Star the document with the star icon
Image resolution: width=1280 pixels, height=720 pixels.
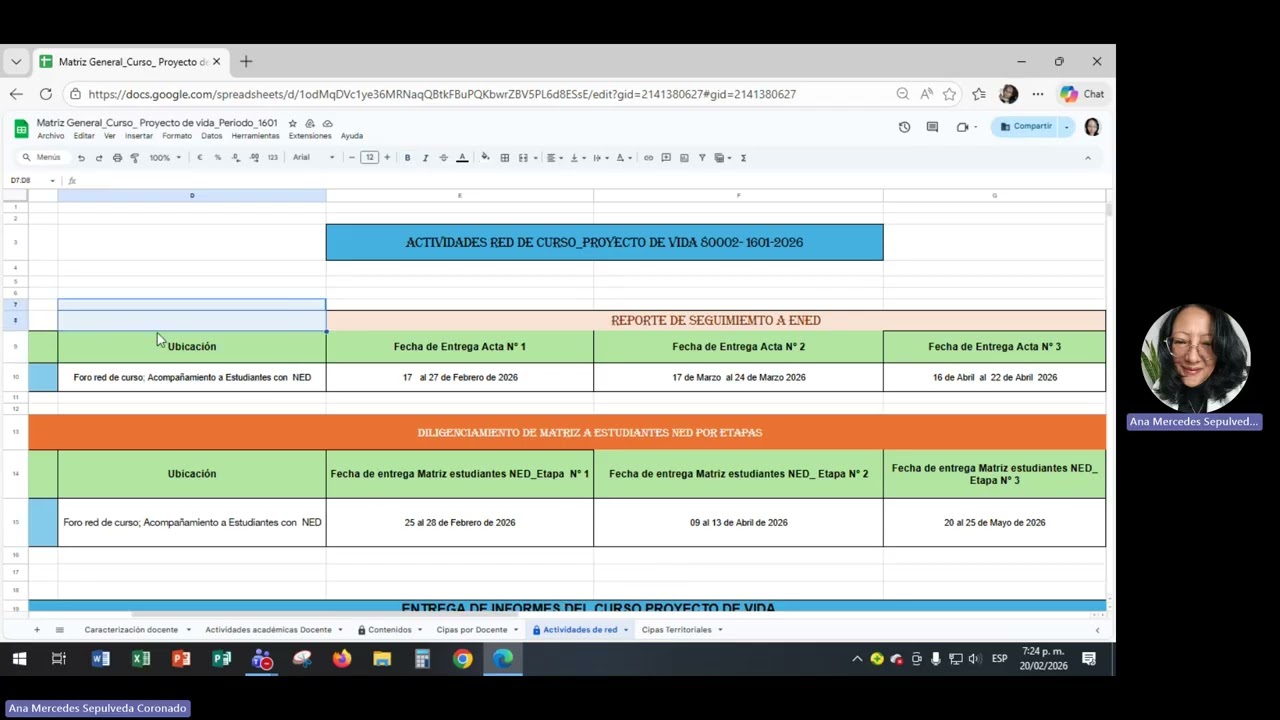(292, 123)
